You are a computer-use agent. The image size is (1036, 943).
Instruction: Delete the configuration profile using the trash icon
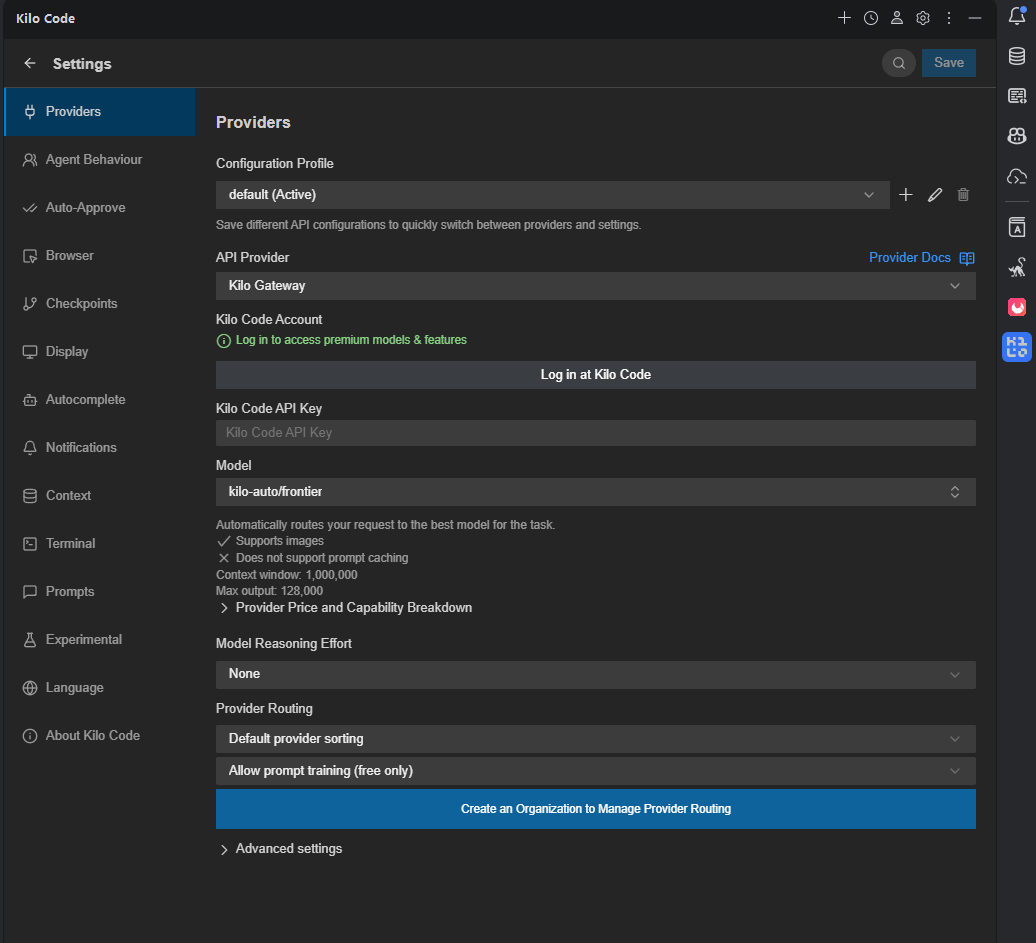[963, 195]
